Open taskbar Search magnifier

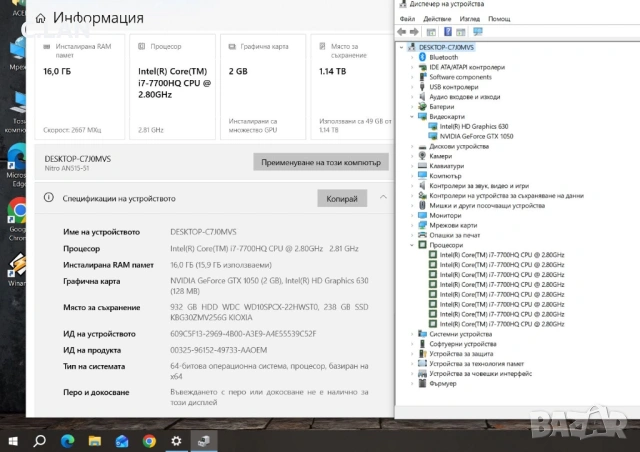40,441
